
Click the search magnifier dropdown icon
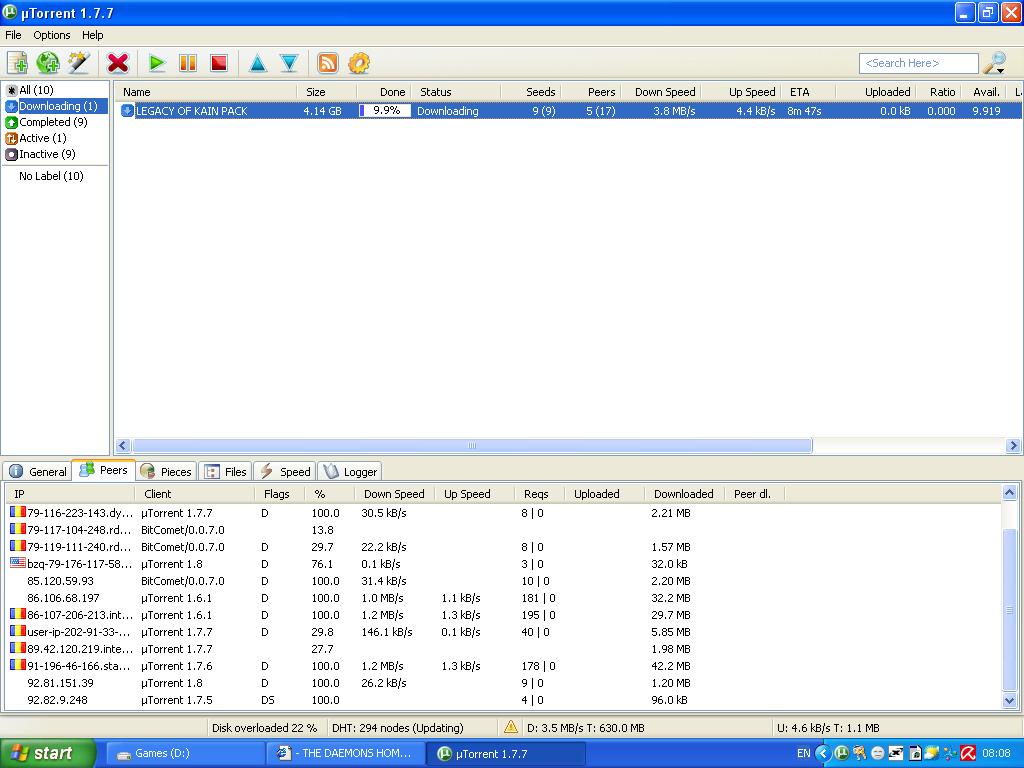pyautogui.click(x=995, y=63)
